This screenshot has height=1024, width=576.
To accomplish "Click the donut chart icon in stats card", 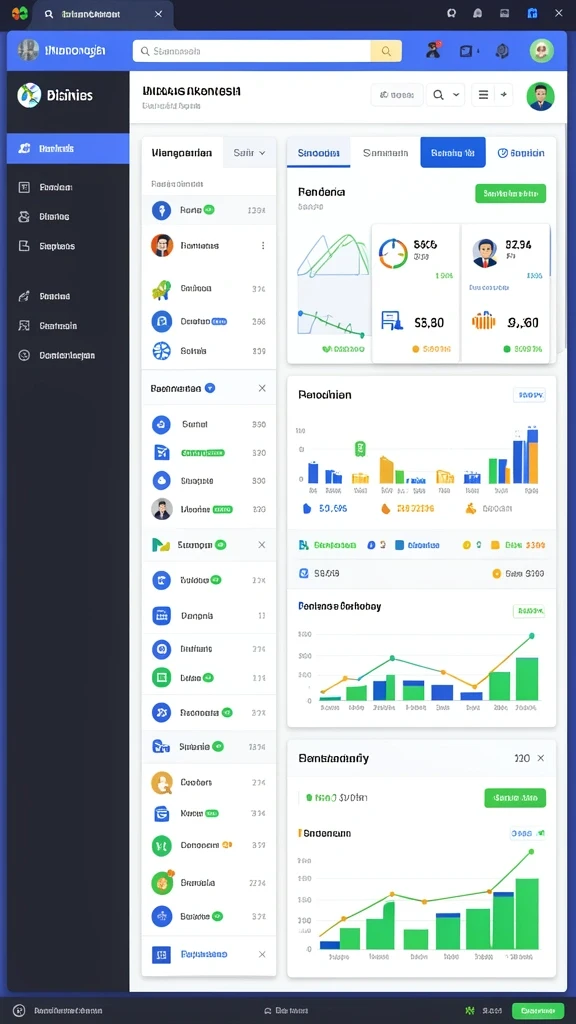I will pos(393,253).
